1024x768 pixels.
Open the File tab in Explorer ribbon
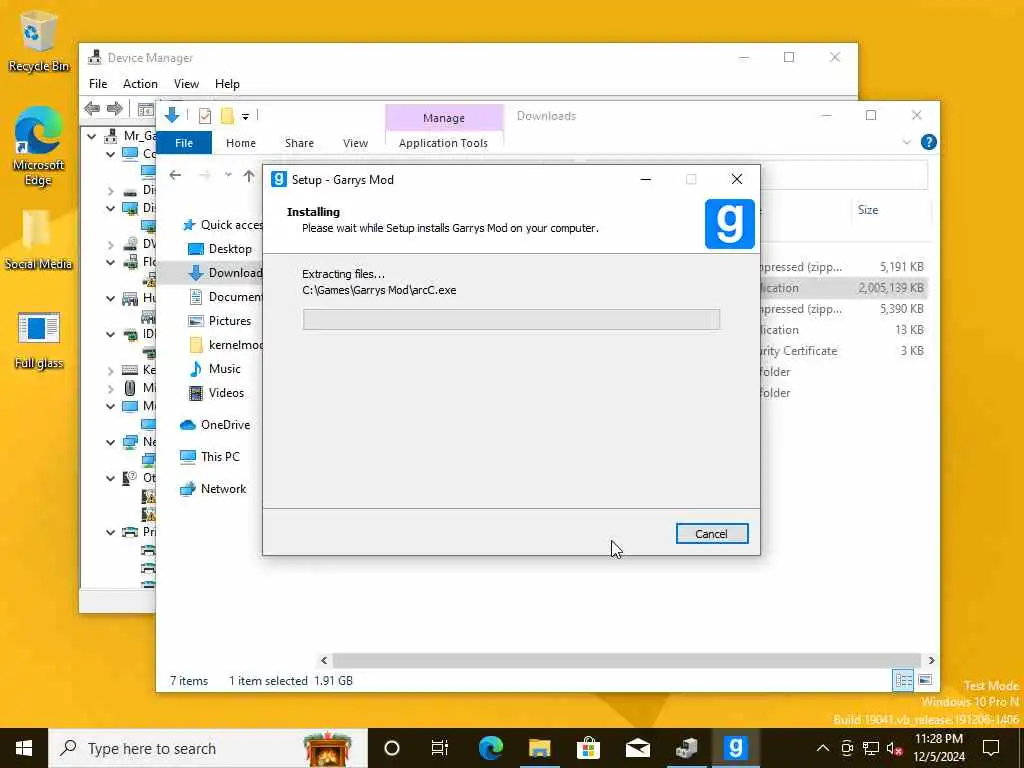click(x=184, y=142)
